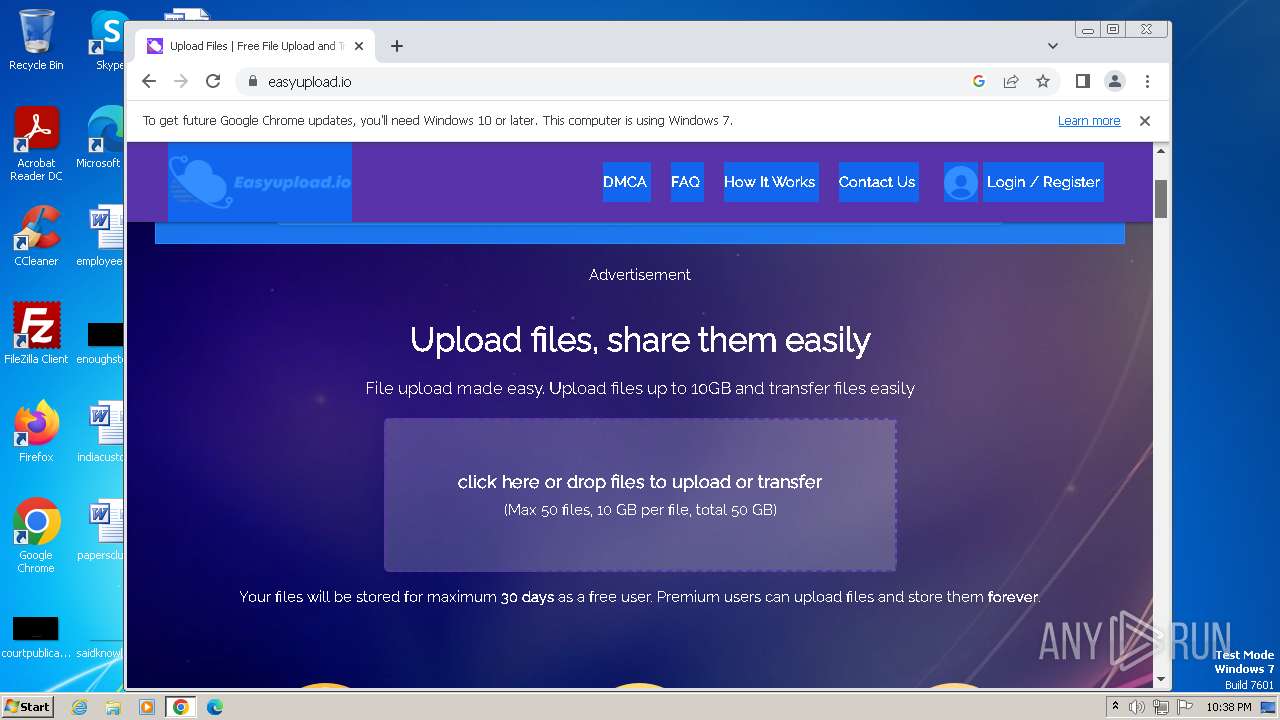1280x720 pixels.
Task: Open the Chrome profile avatar
Action: [1115, 82]
